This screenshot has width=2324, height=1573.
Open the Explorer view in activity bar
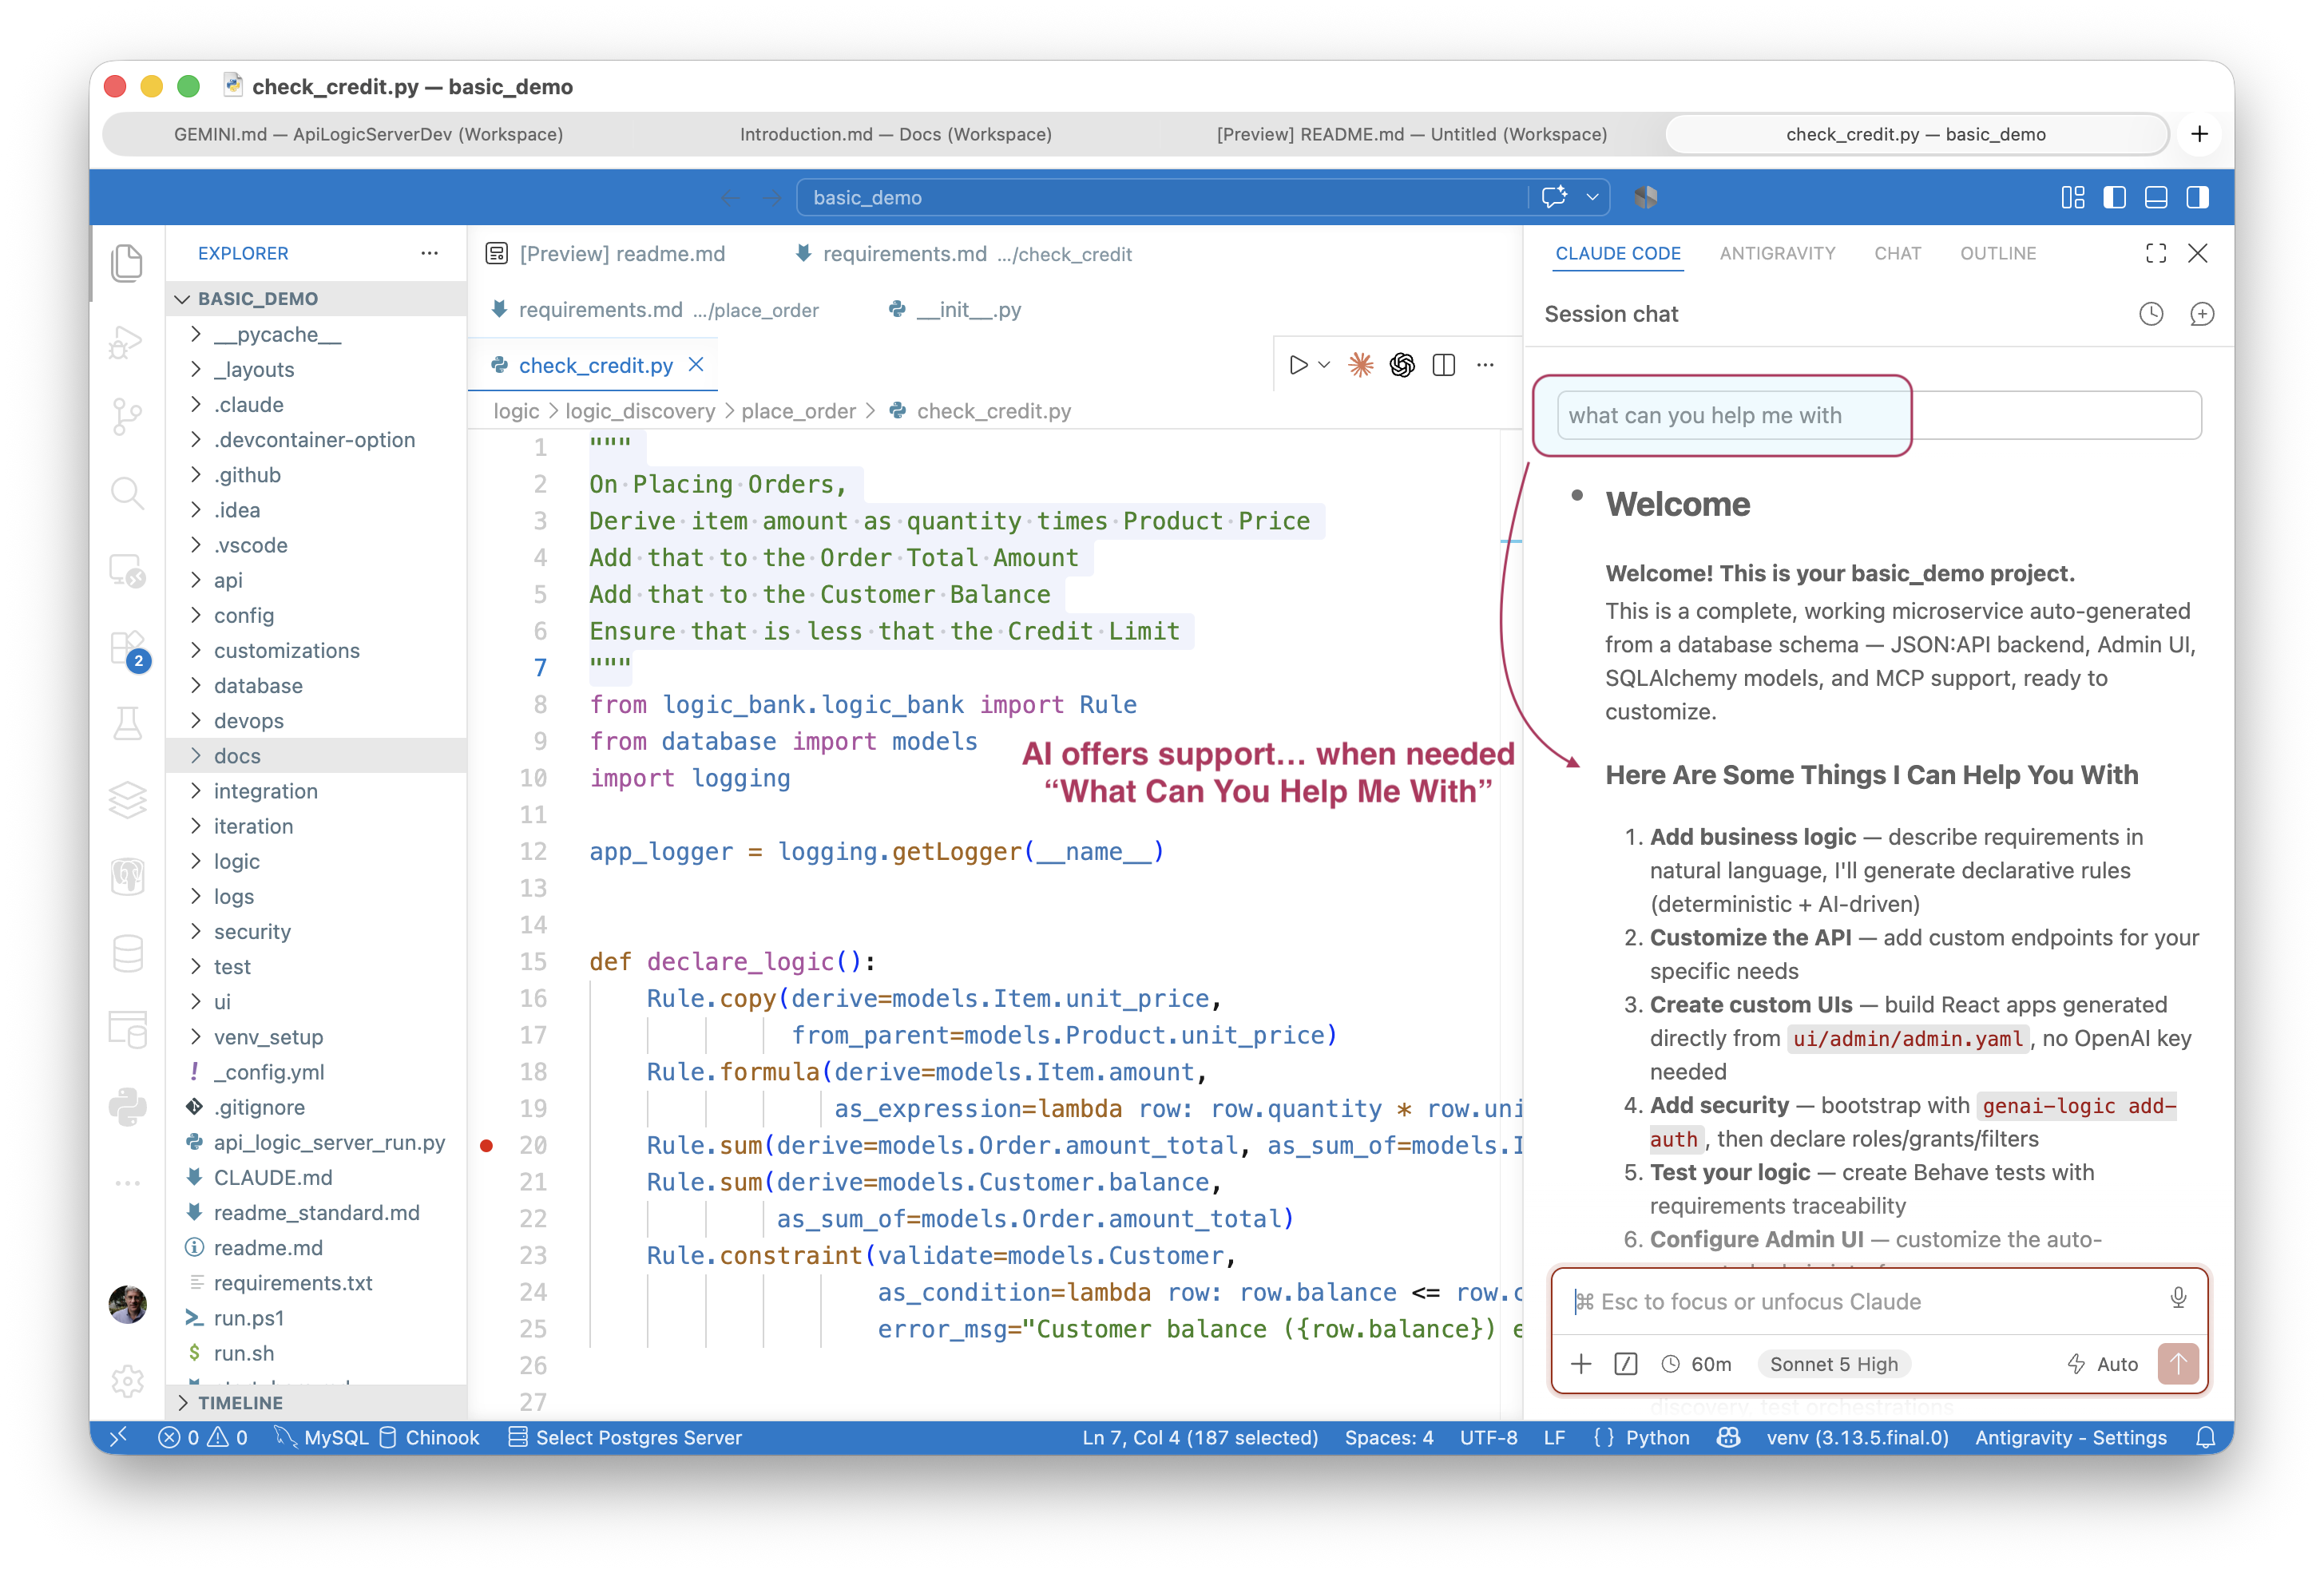pos(127,264)
